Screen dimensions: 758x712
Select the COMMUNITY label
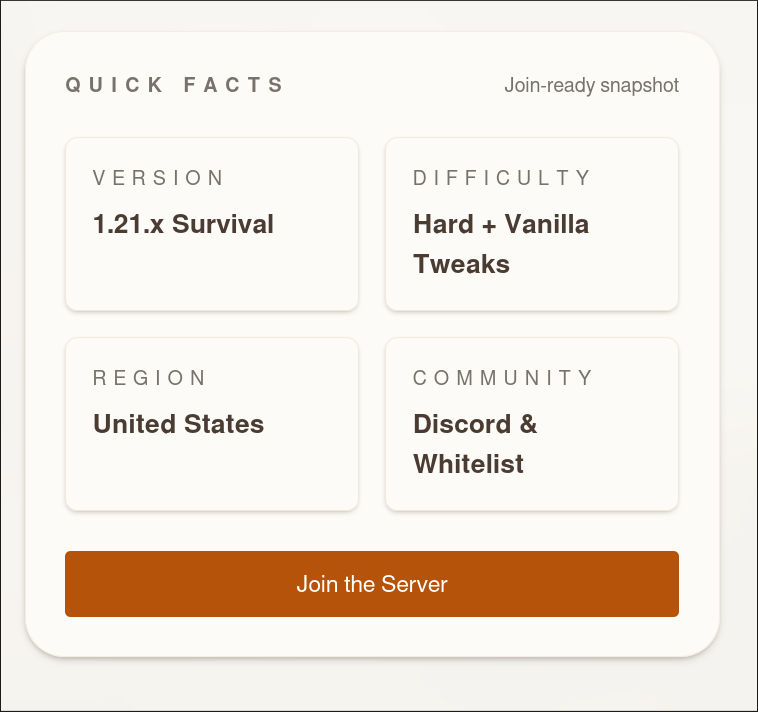504,378
